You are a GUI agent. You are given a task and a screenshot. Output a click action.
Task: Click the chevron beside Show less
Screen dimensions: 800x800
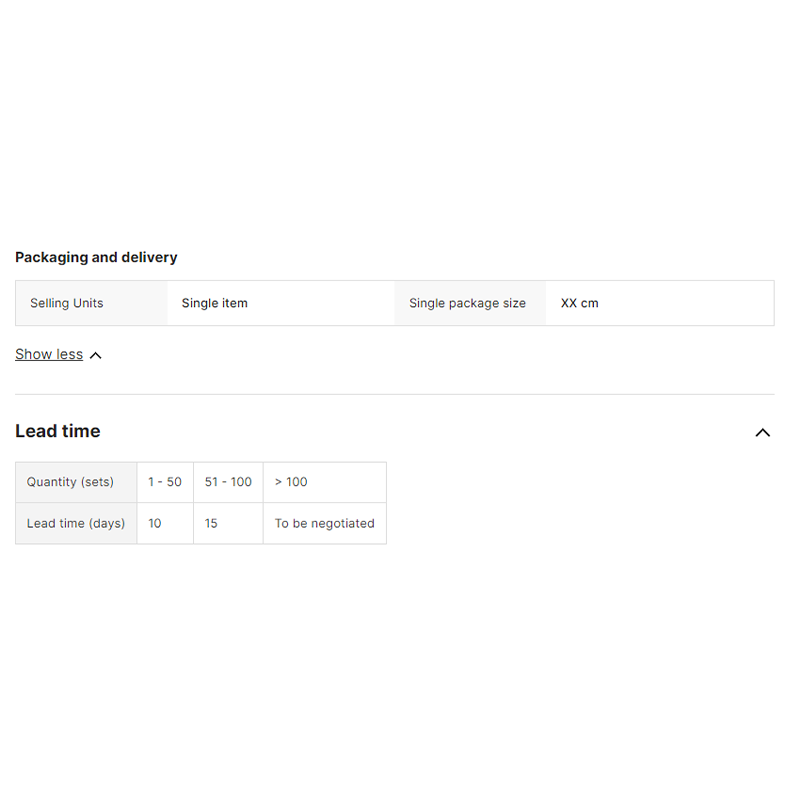click(x=95, y=356)
